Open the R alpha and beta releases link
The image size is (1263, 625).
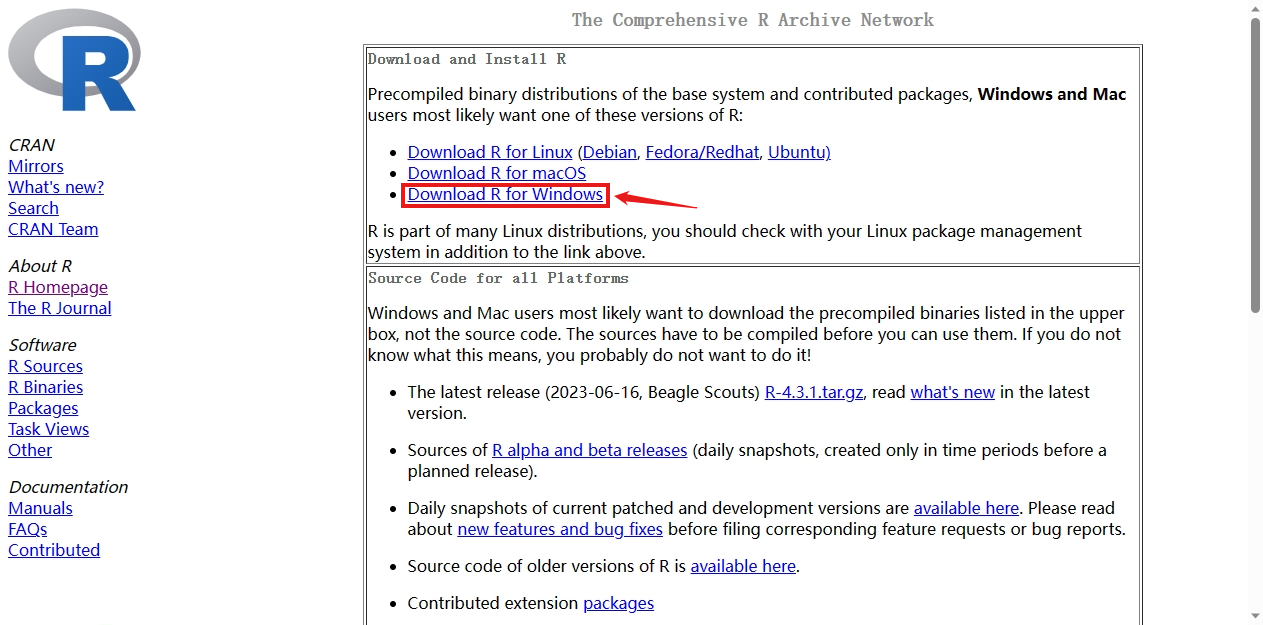click(x=589, y=450)
